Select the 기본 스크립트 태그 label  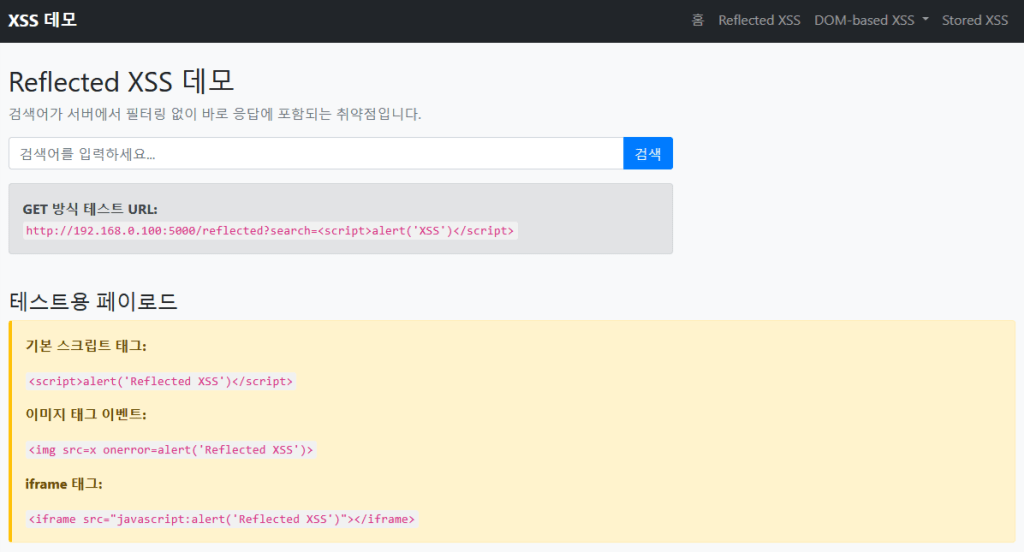coord(86,346)
